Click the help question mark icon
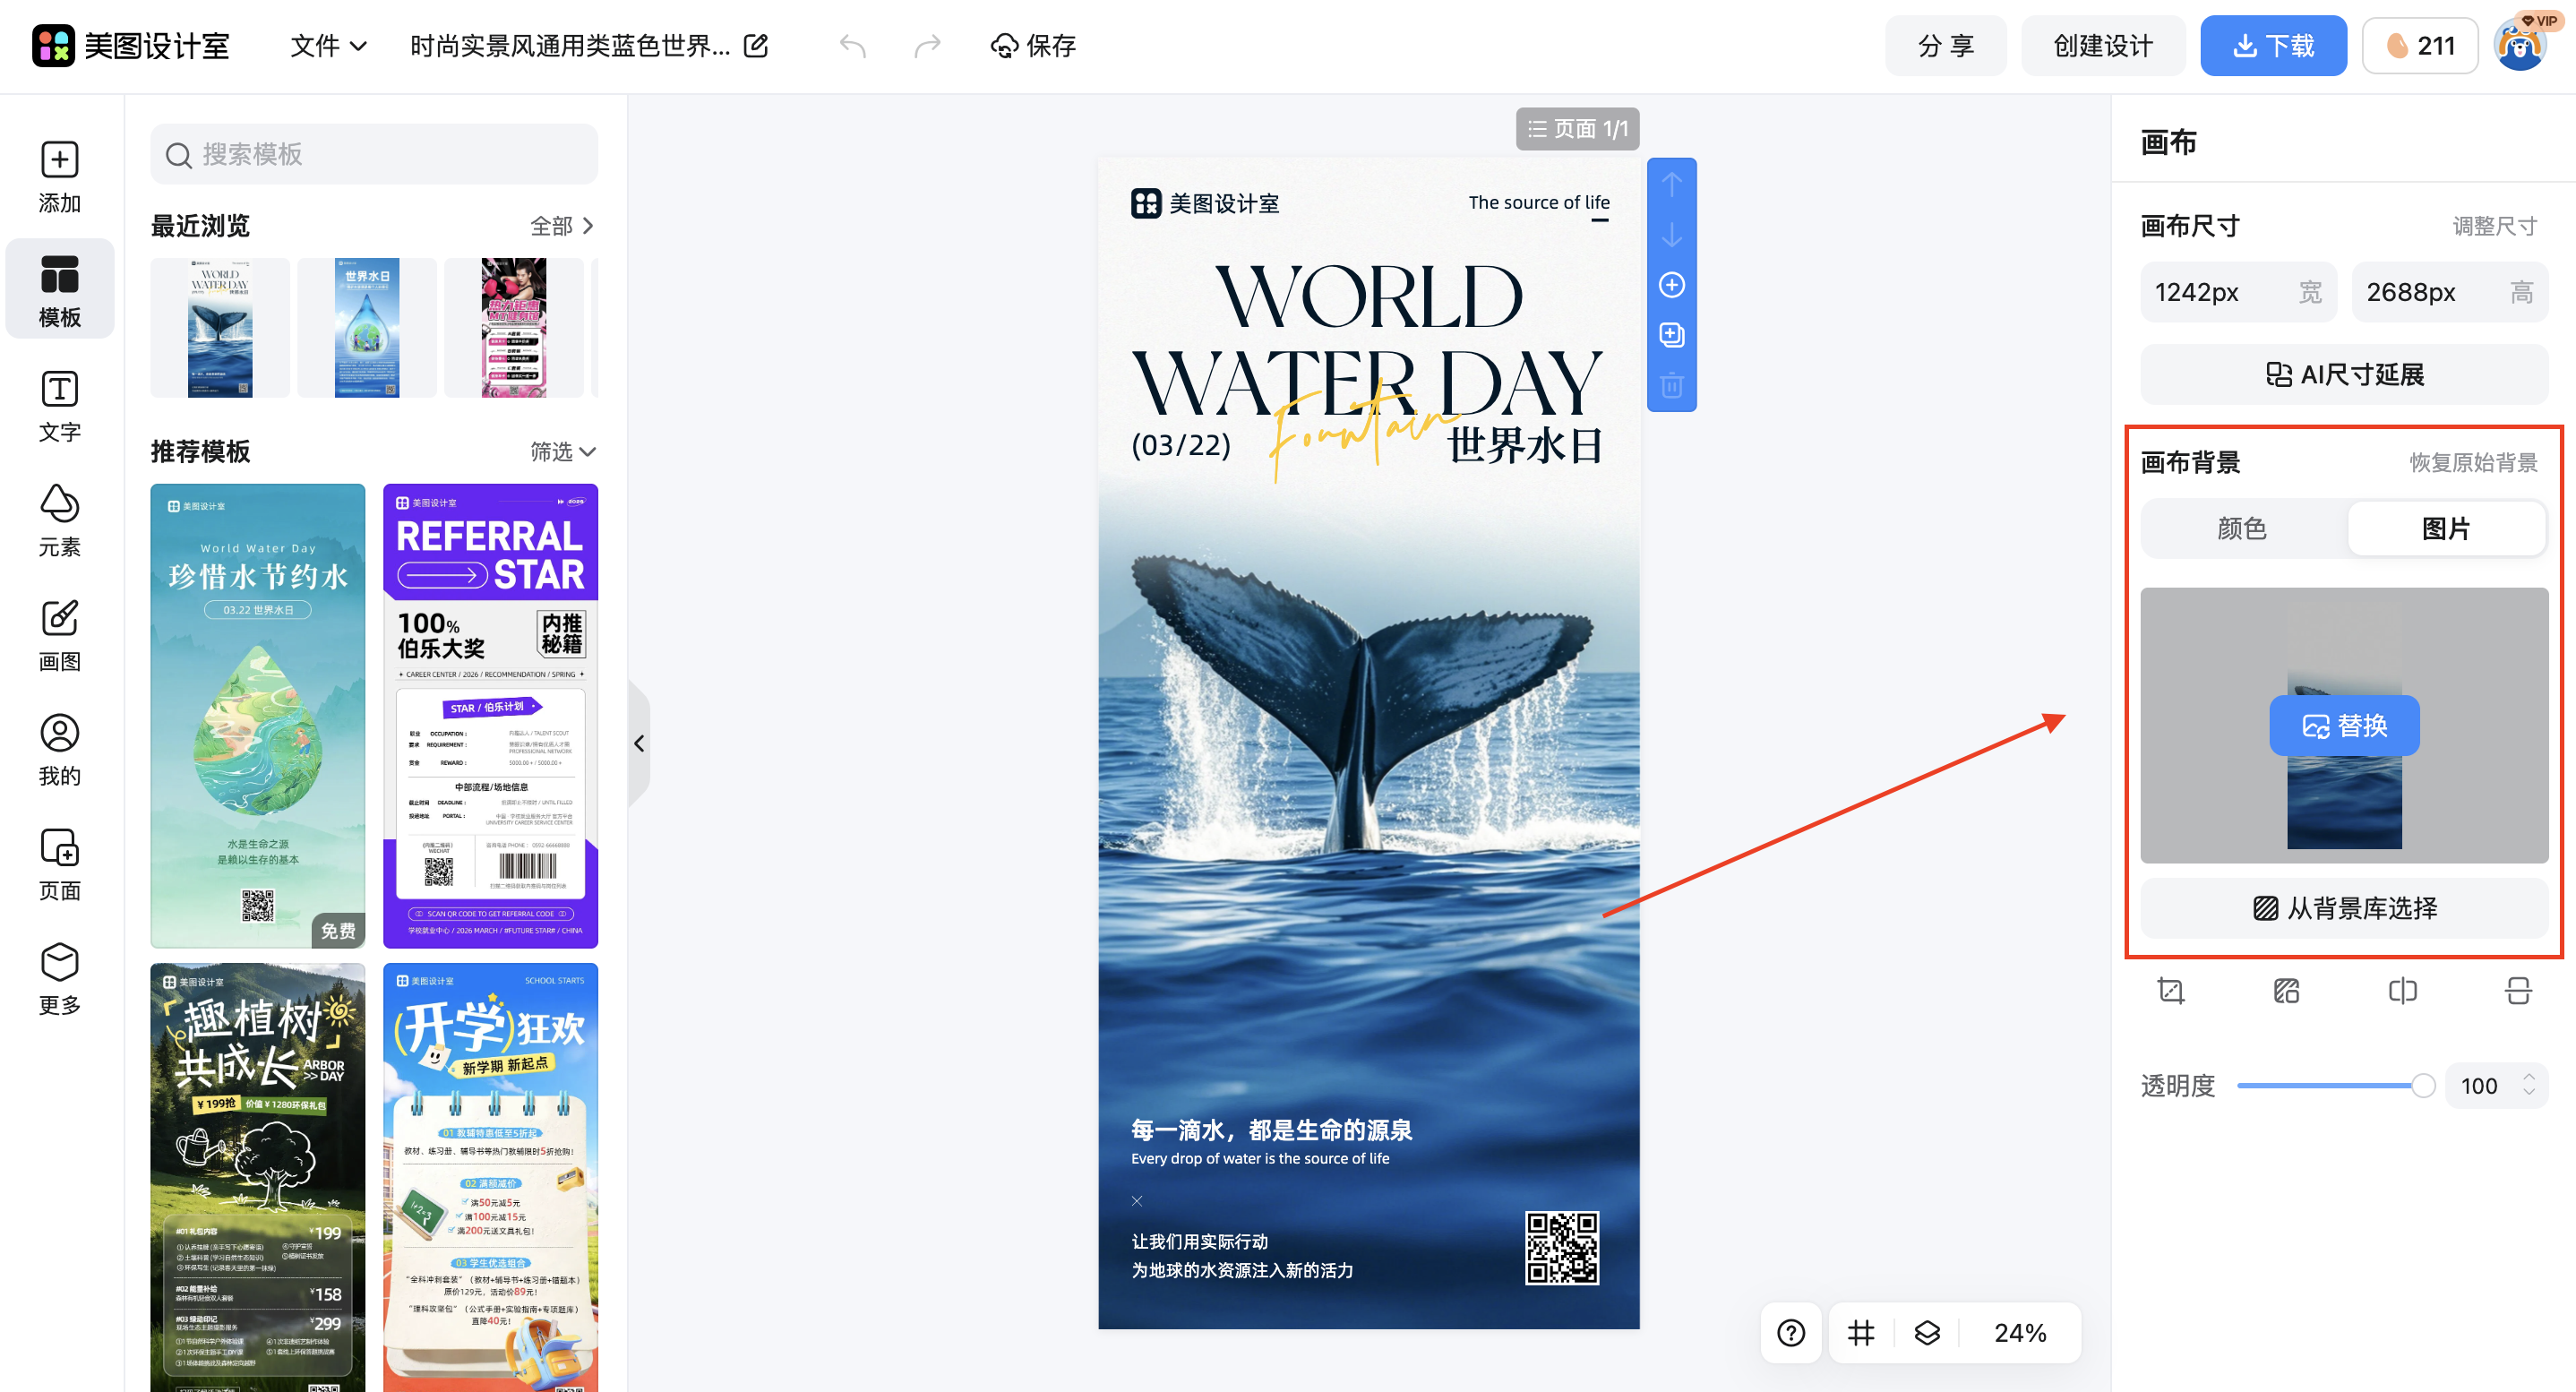The height and width of the screenshot is (1392, 2576). (x=1791, y=1333)
